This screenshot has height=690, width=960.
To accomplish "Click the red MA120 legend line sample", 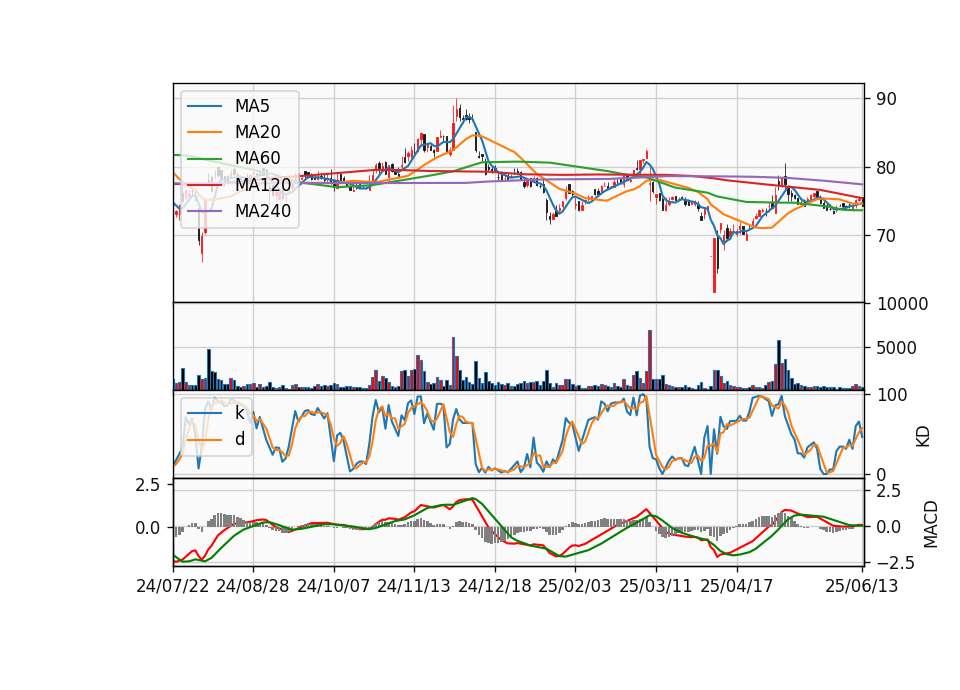I will click(x=204, y=185).
